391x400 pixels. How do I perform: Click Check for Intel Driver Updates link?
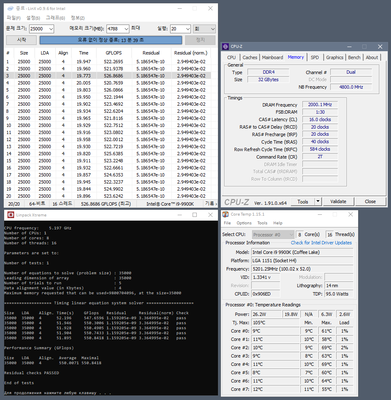(321, 243)
